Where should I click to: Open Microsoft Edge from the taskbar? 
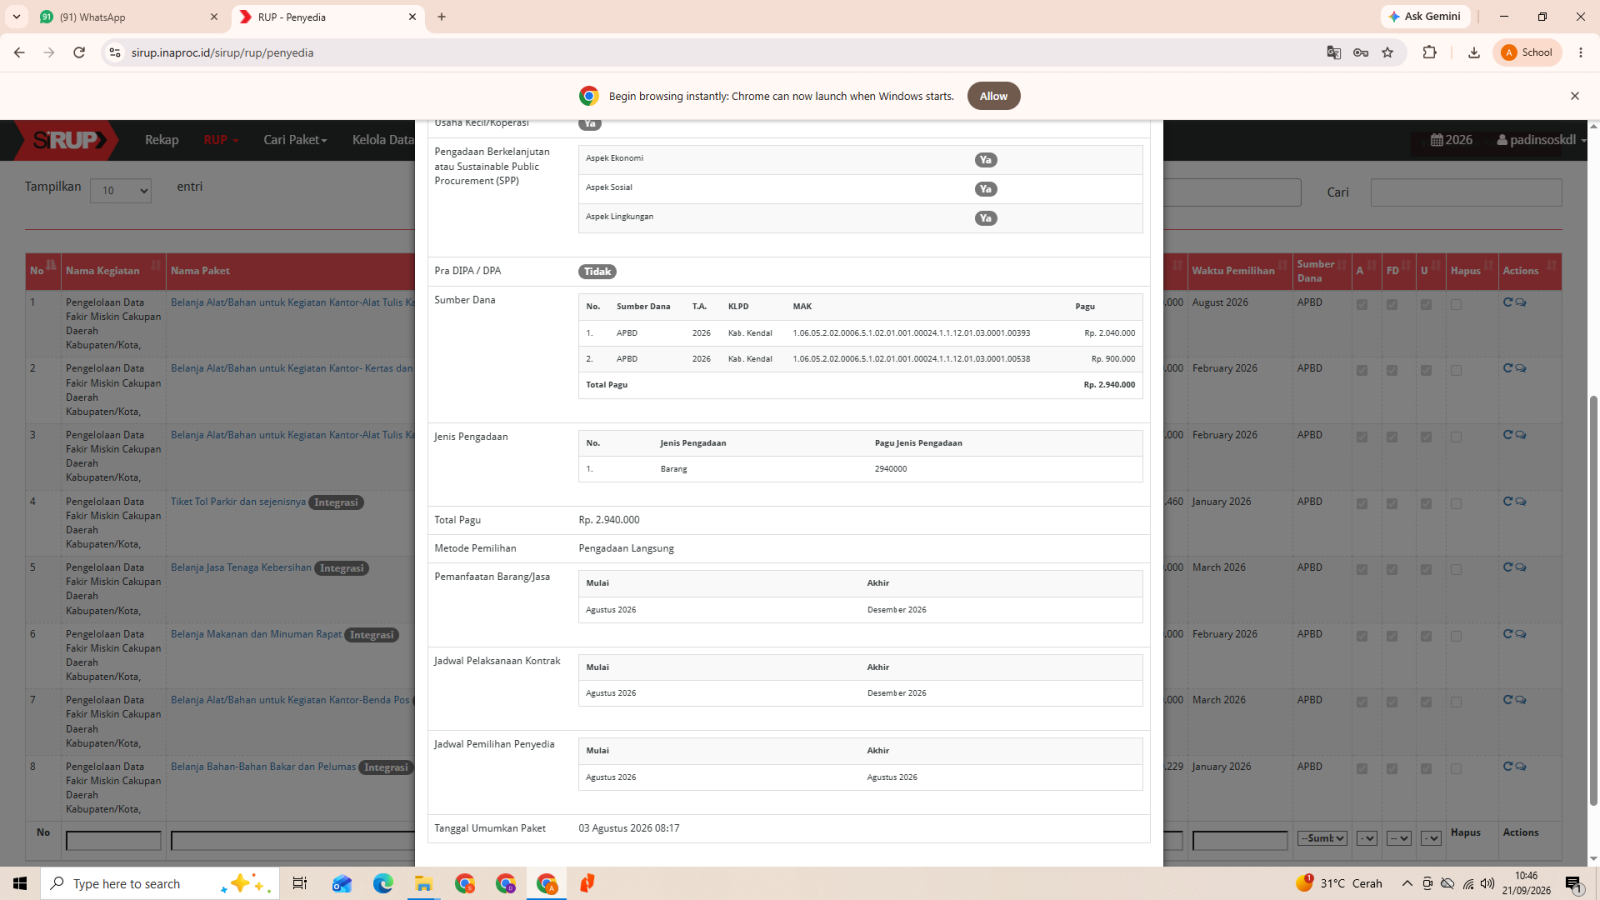coord(383,883)
